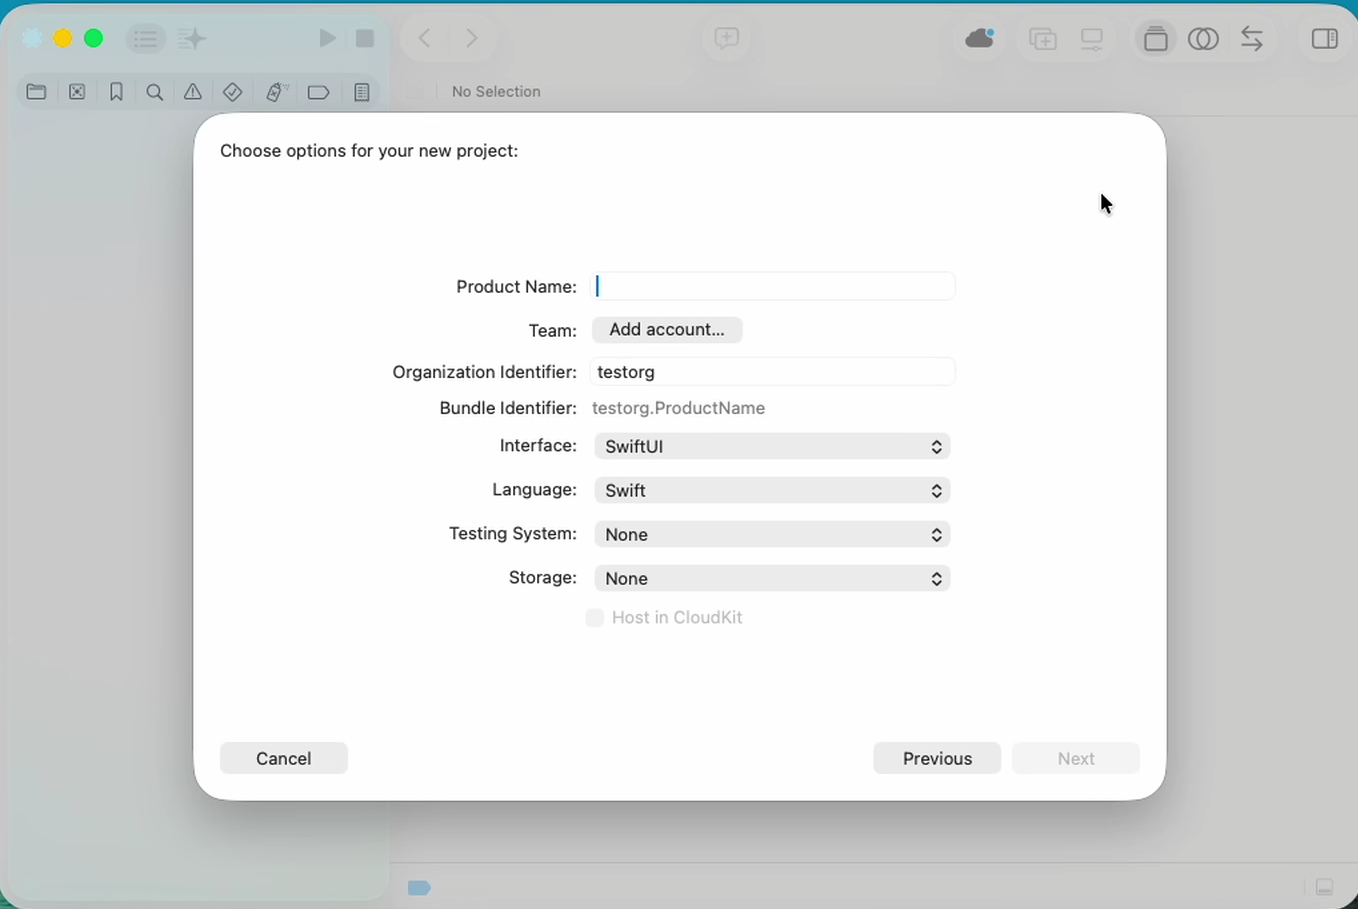This screenshot has height=909, width=1358.
Task: Click the Previous button
Action: click(x=937, y=758)
